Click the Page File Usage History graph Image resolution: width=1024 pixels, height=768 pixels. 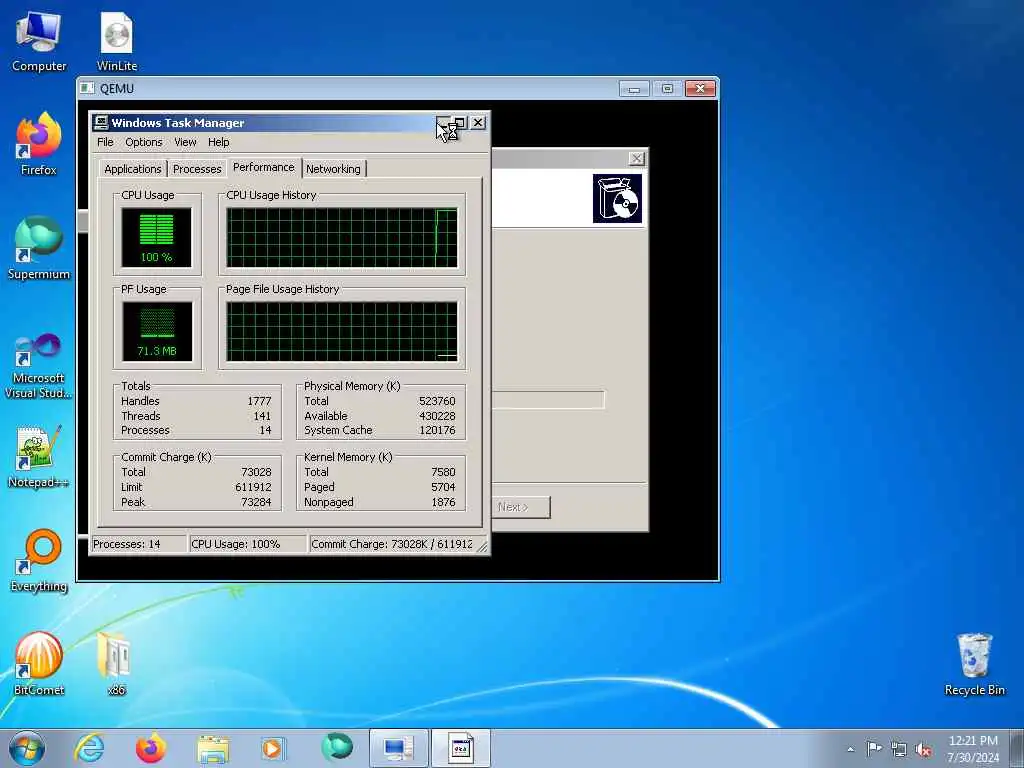tap(342, 331)
